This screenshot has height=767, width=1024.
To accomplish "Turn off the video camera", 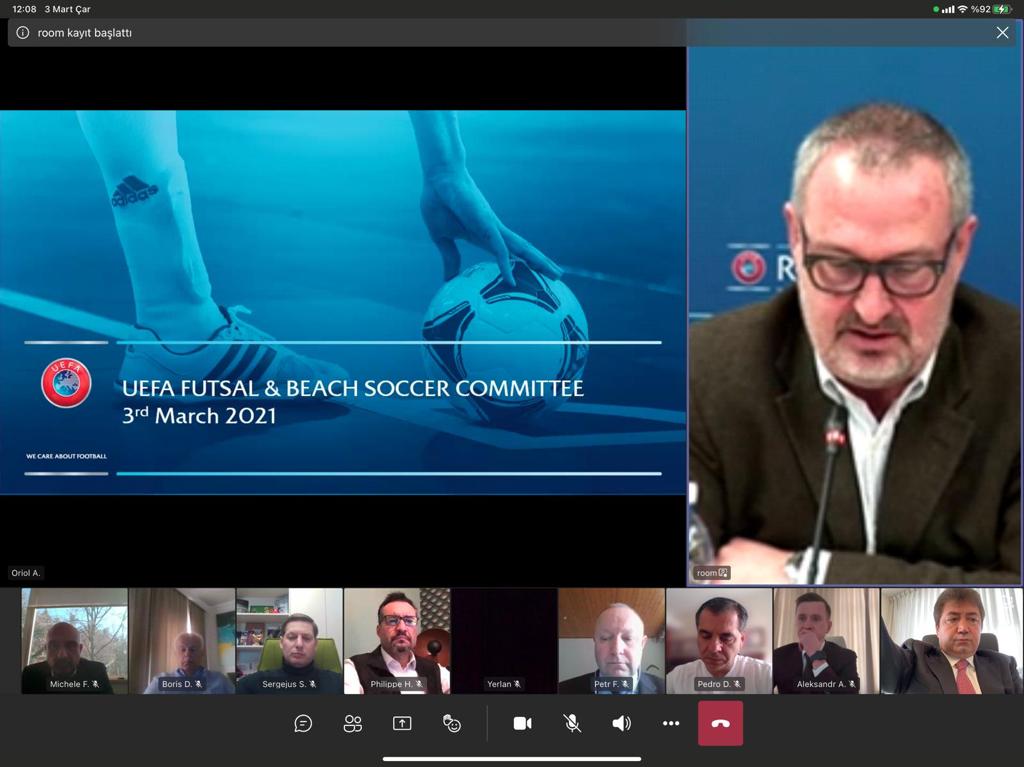I will click(x=522, y=723).
